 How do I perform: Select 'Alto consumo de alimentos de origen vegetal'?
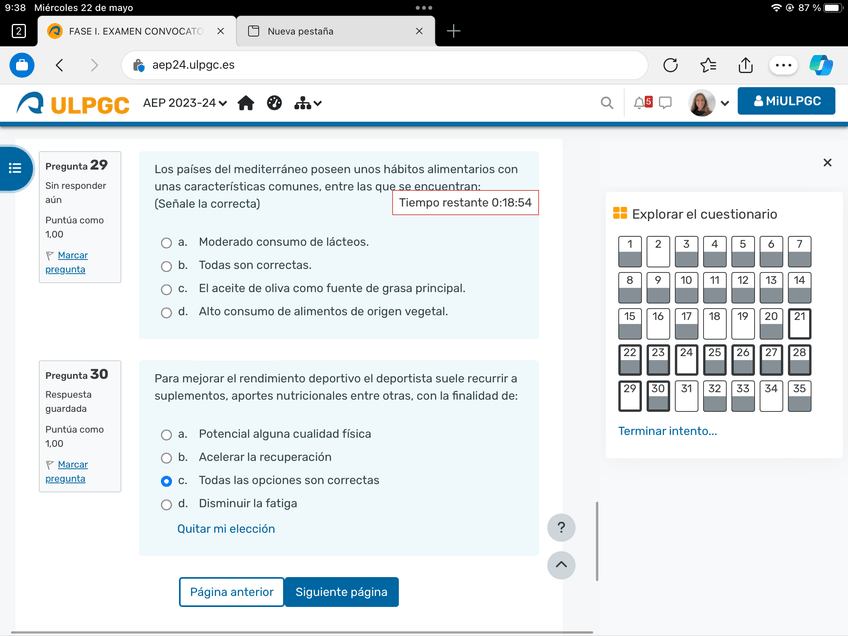click(166, 313)
